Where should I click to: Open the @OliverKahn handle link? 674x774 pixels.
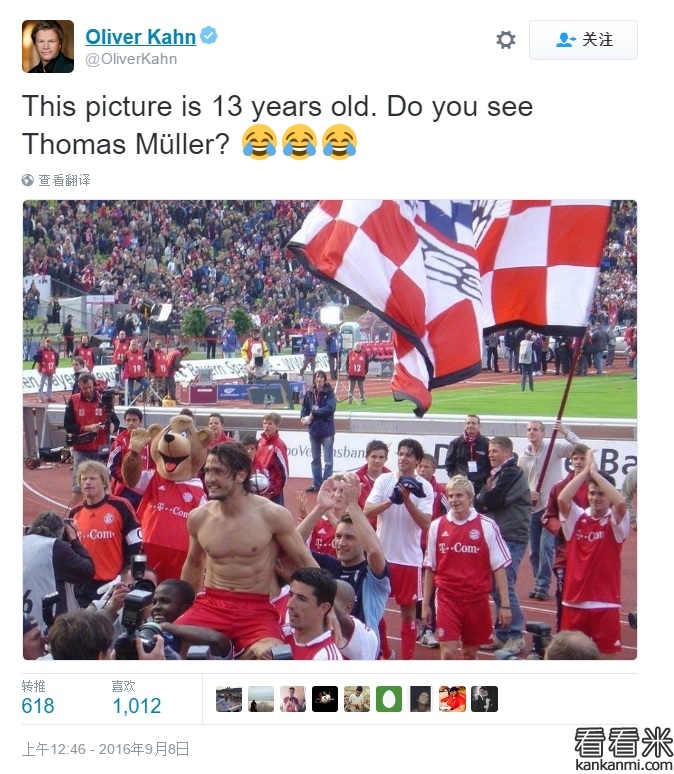point(131,59)
